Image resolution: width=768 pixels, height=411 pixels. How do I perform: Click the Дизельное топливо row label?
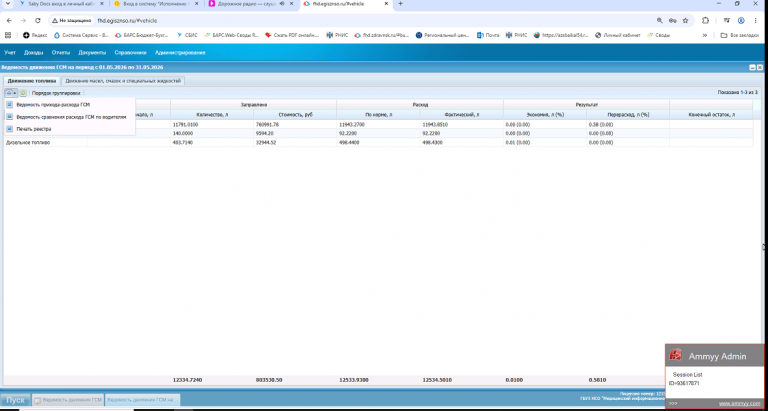pyautogui.click(x=28, y=143)
